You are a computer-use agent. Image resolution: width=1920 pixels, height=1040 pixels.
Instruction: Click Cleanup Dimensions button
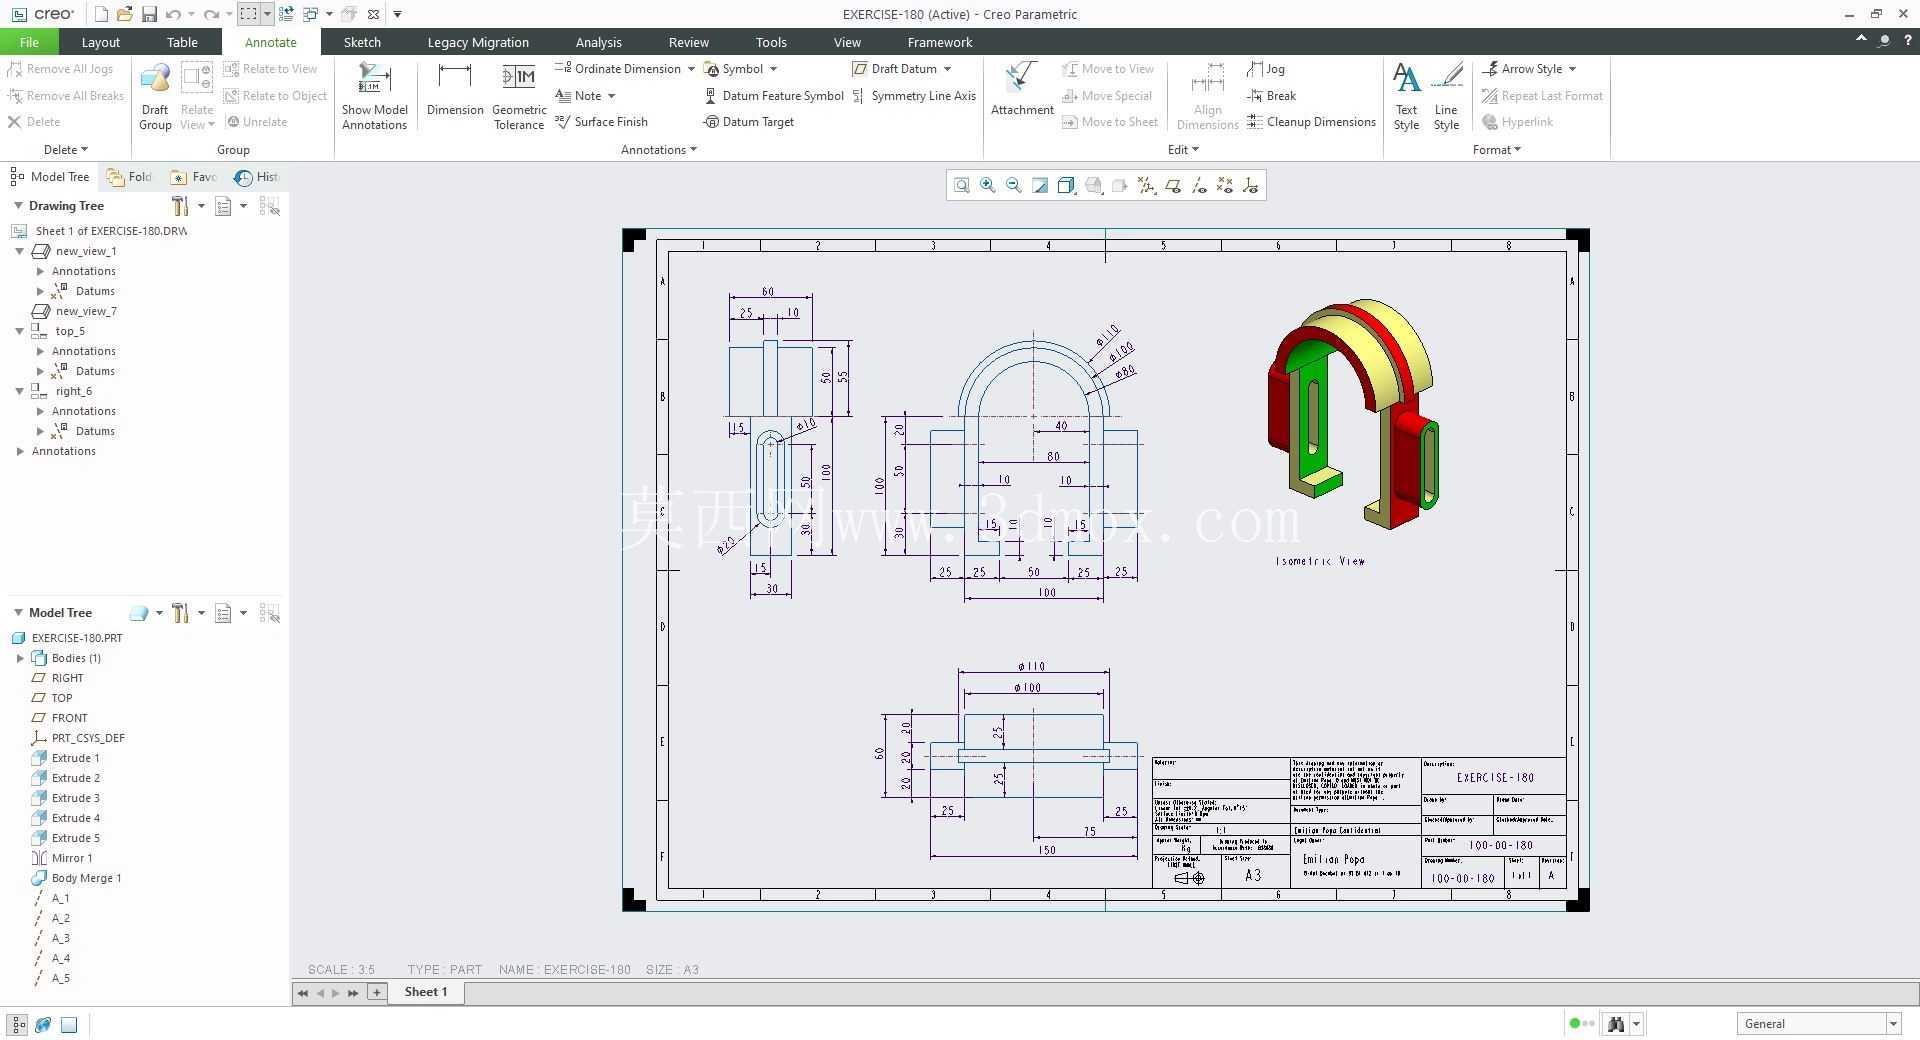coord(1311,122)
